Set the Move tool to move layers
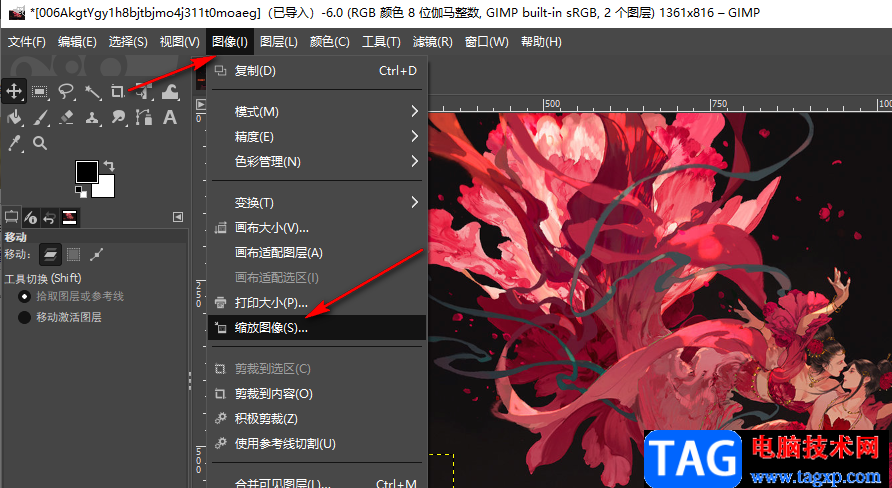 tap(50, 255)
